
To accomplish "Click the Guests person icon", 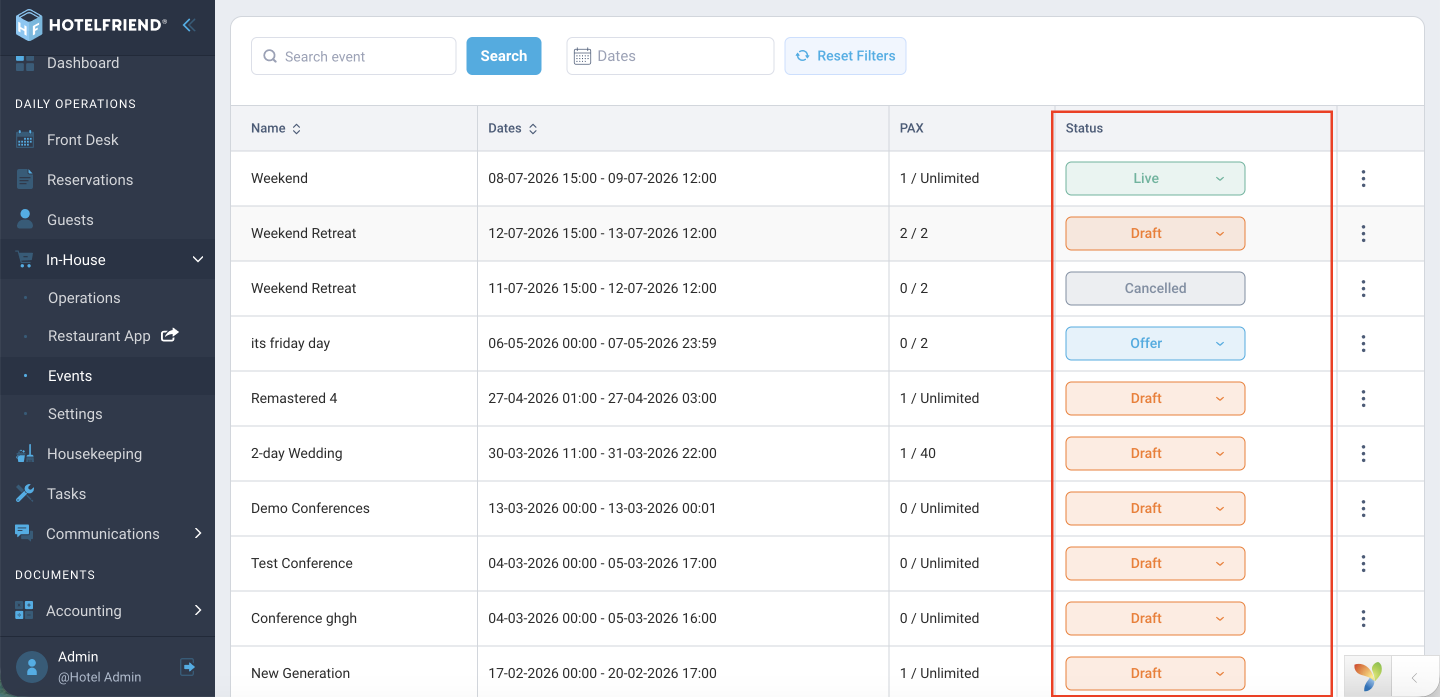I will tap(25, 219).
